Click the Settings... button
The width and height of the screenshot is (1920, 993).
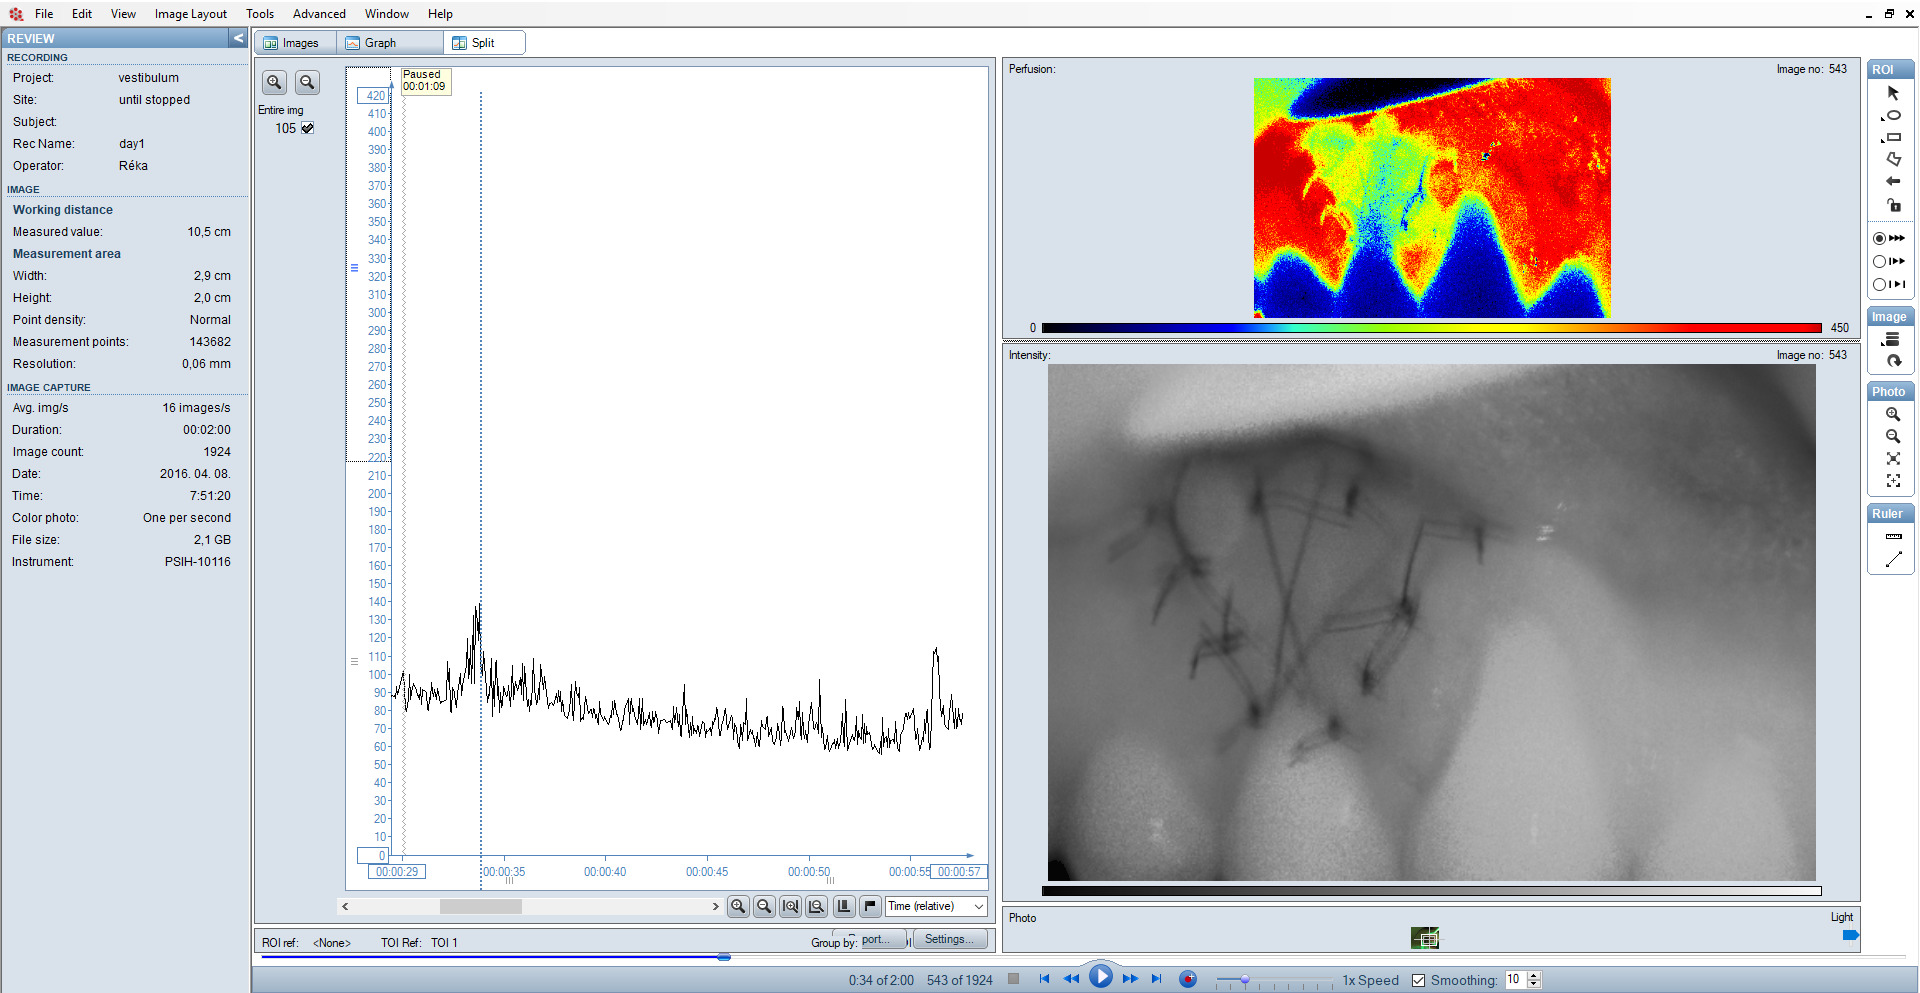[x=948, y=939]
